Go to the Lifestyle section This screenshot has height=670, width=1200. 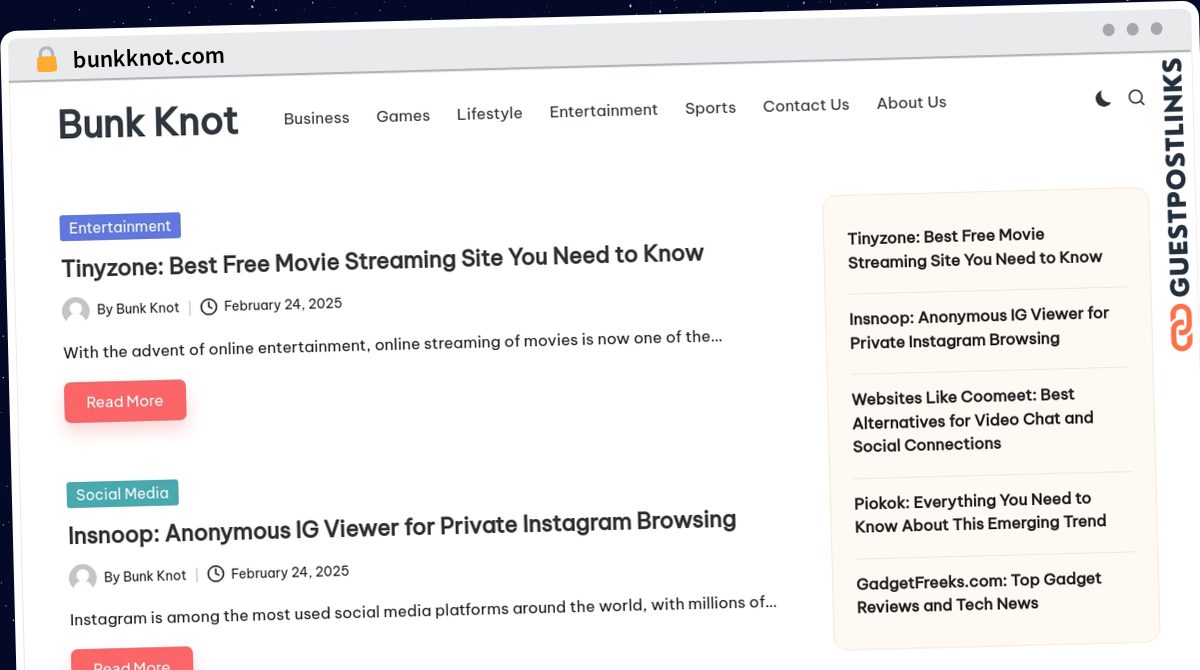coord(489,114)
